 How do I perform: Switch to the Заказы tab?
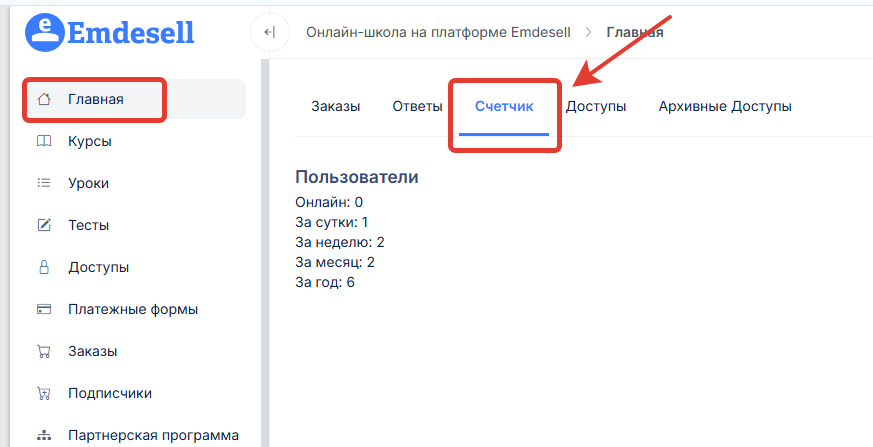[x=335, y=106]
